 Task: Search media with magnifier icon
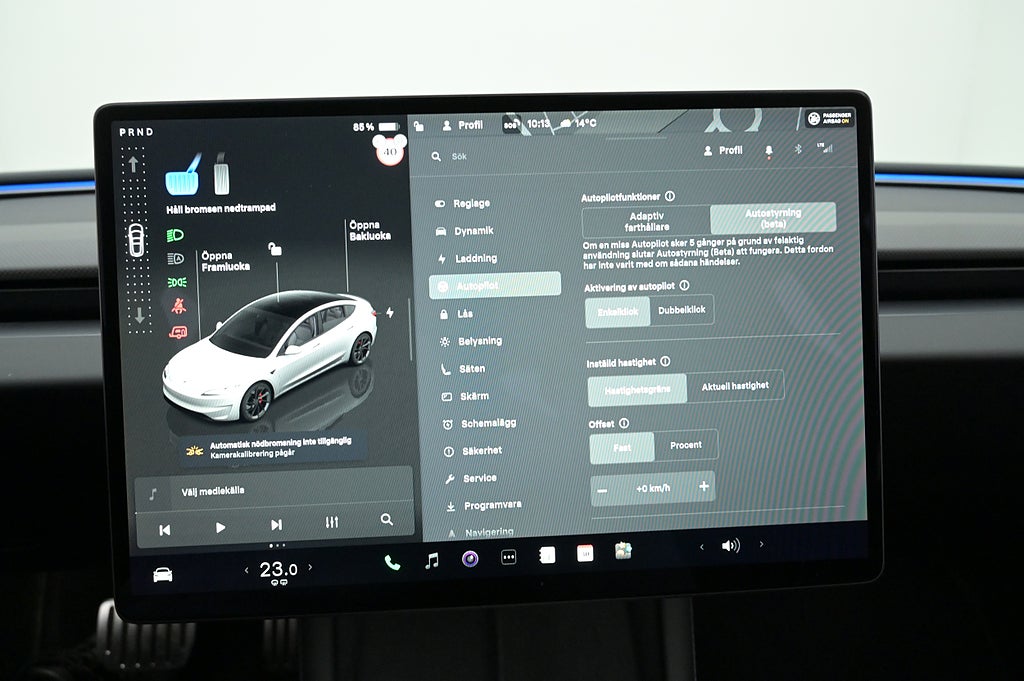coord(387,520)
